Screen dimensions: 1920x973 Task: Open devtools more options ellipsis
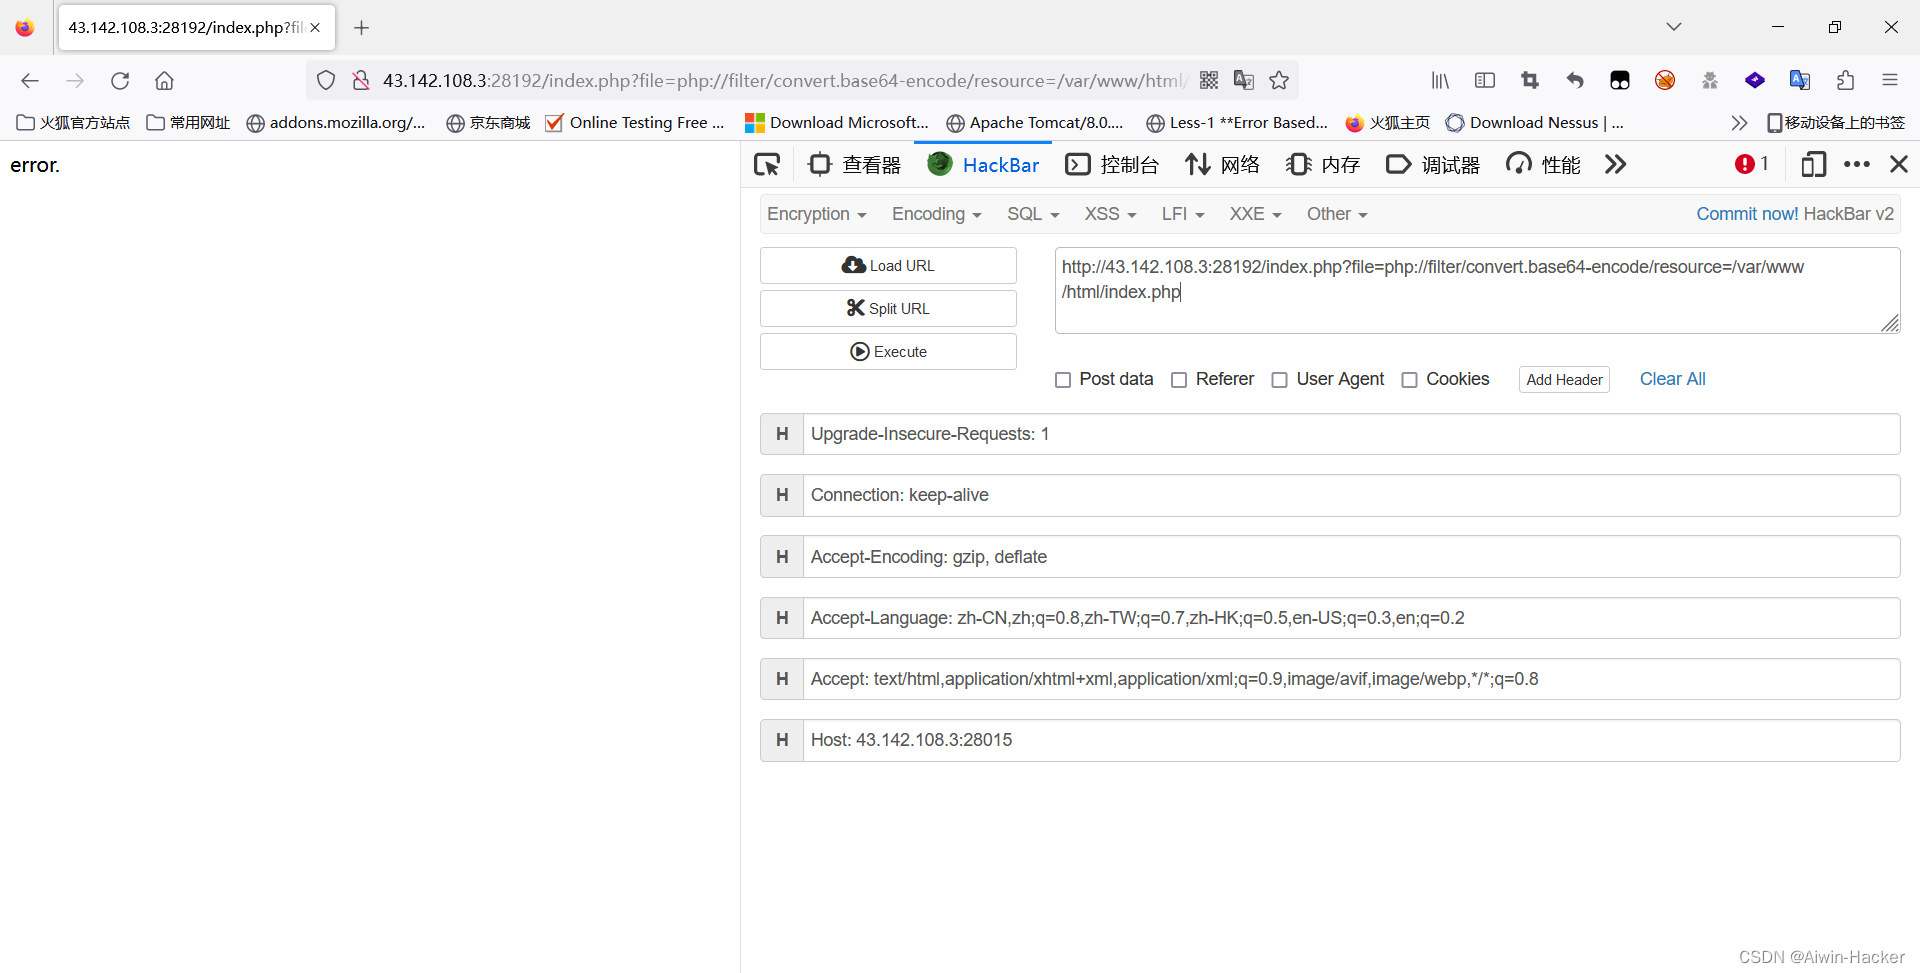(1857, 164)
